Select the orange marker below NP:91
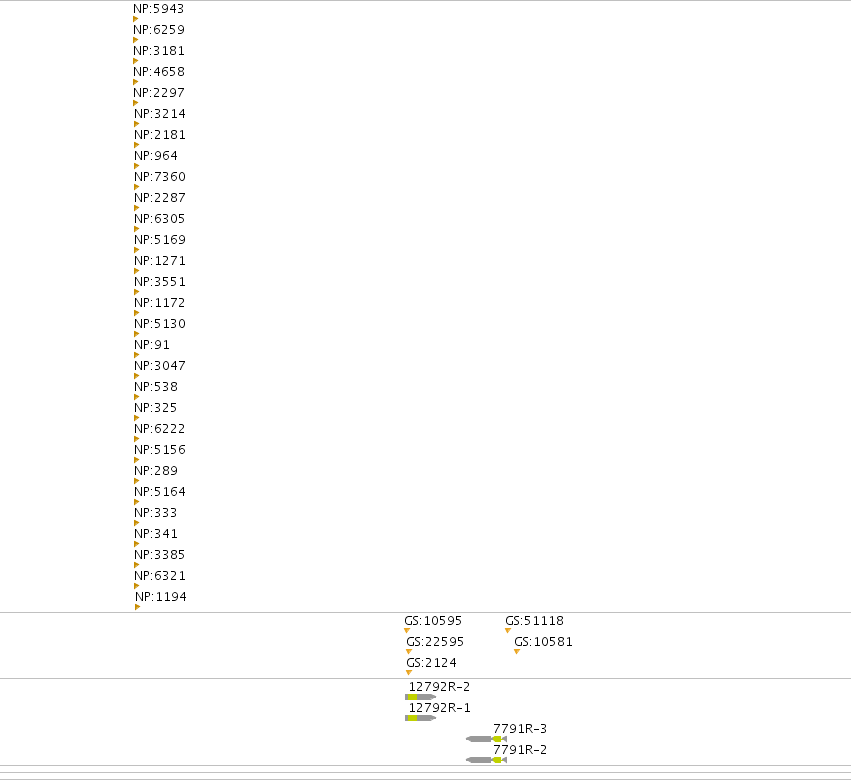This screenshot has height=780, width=851. [x=136, y=355]
